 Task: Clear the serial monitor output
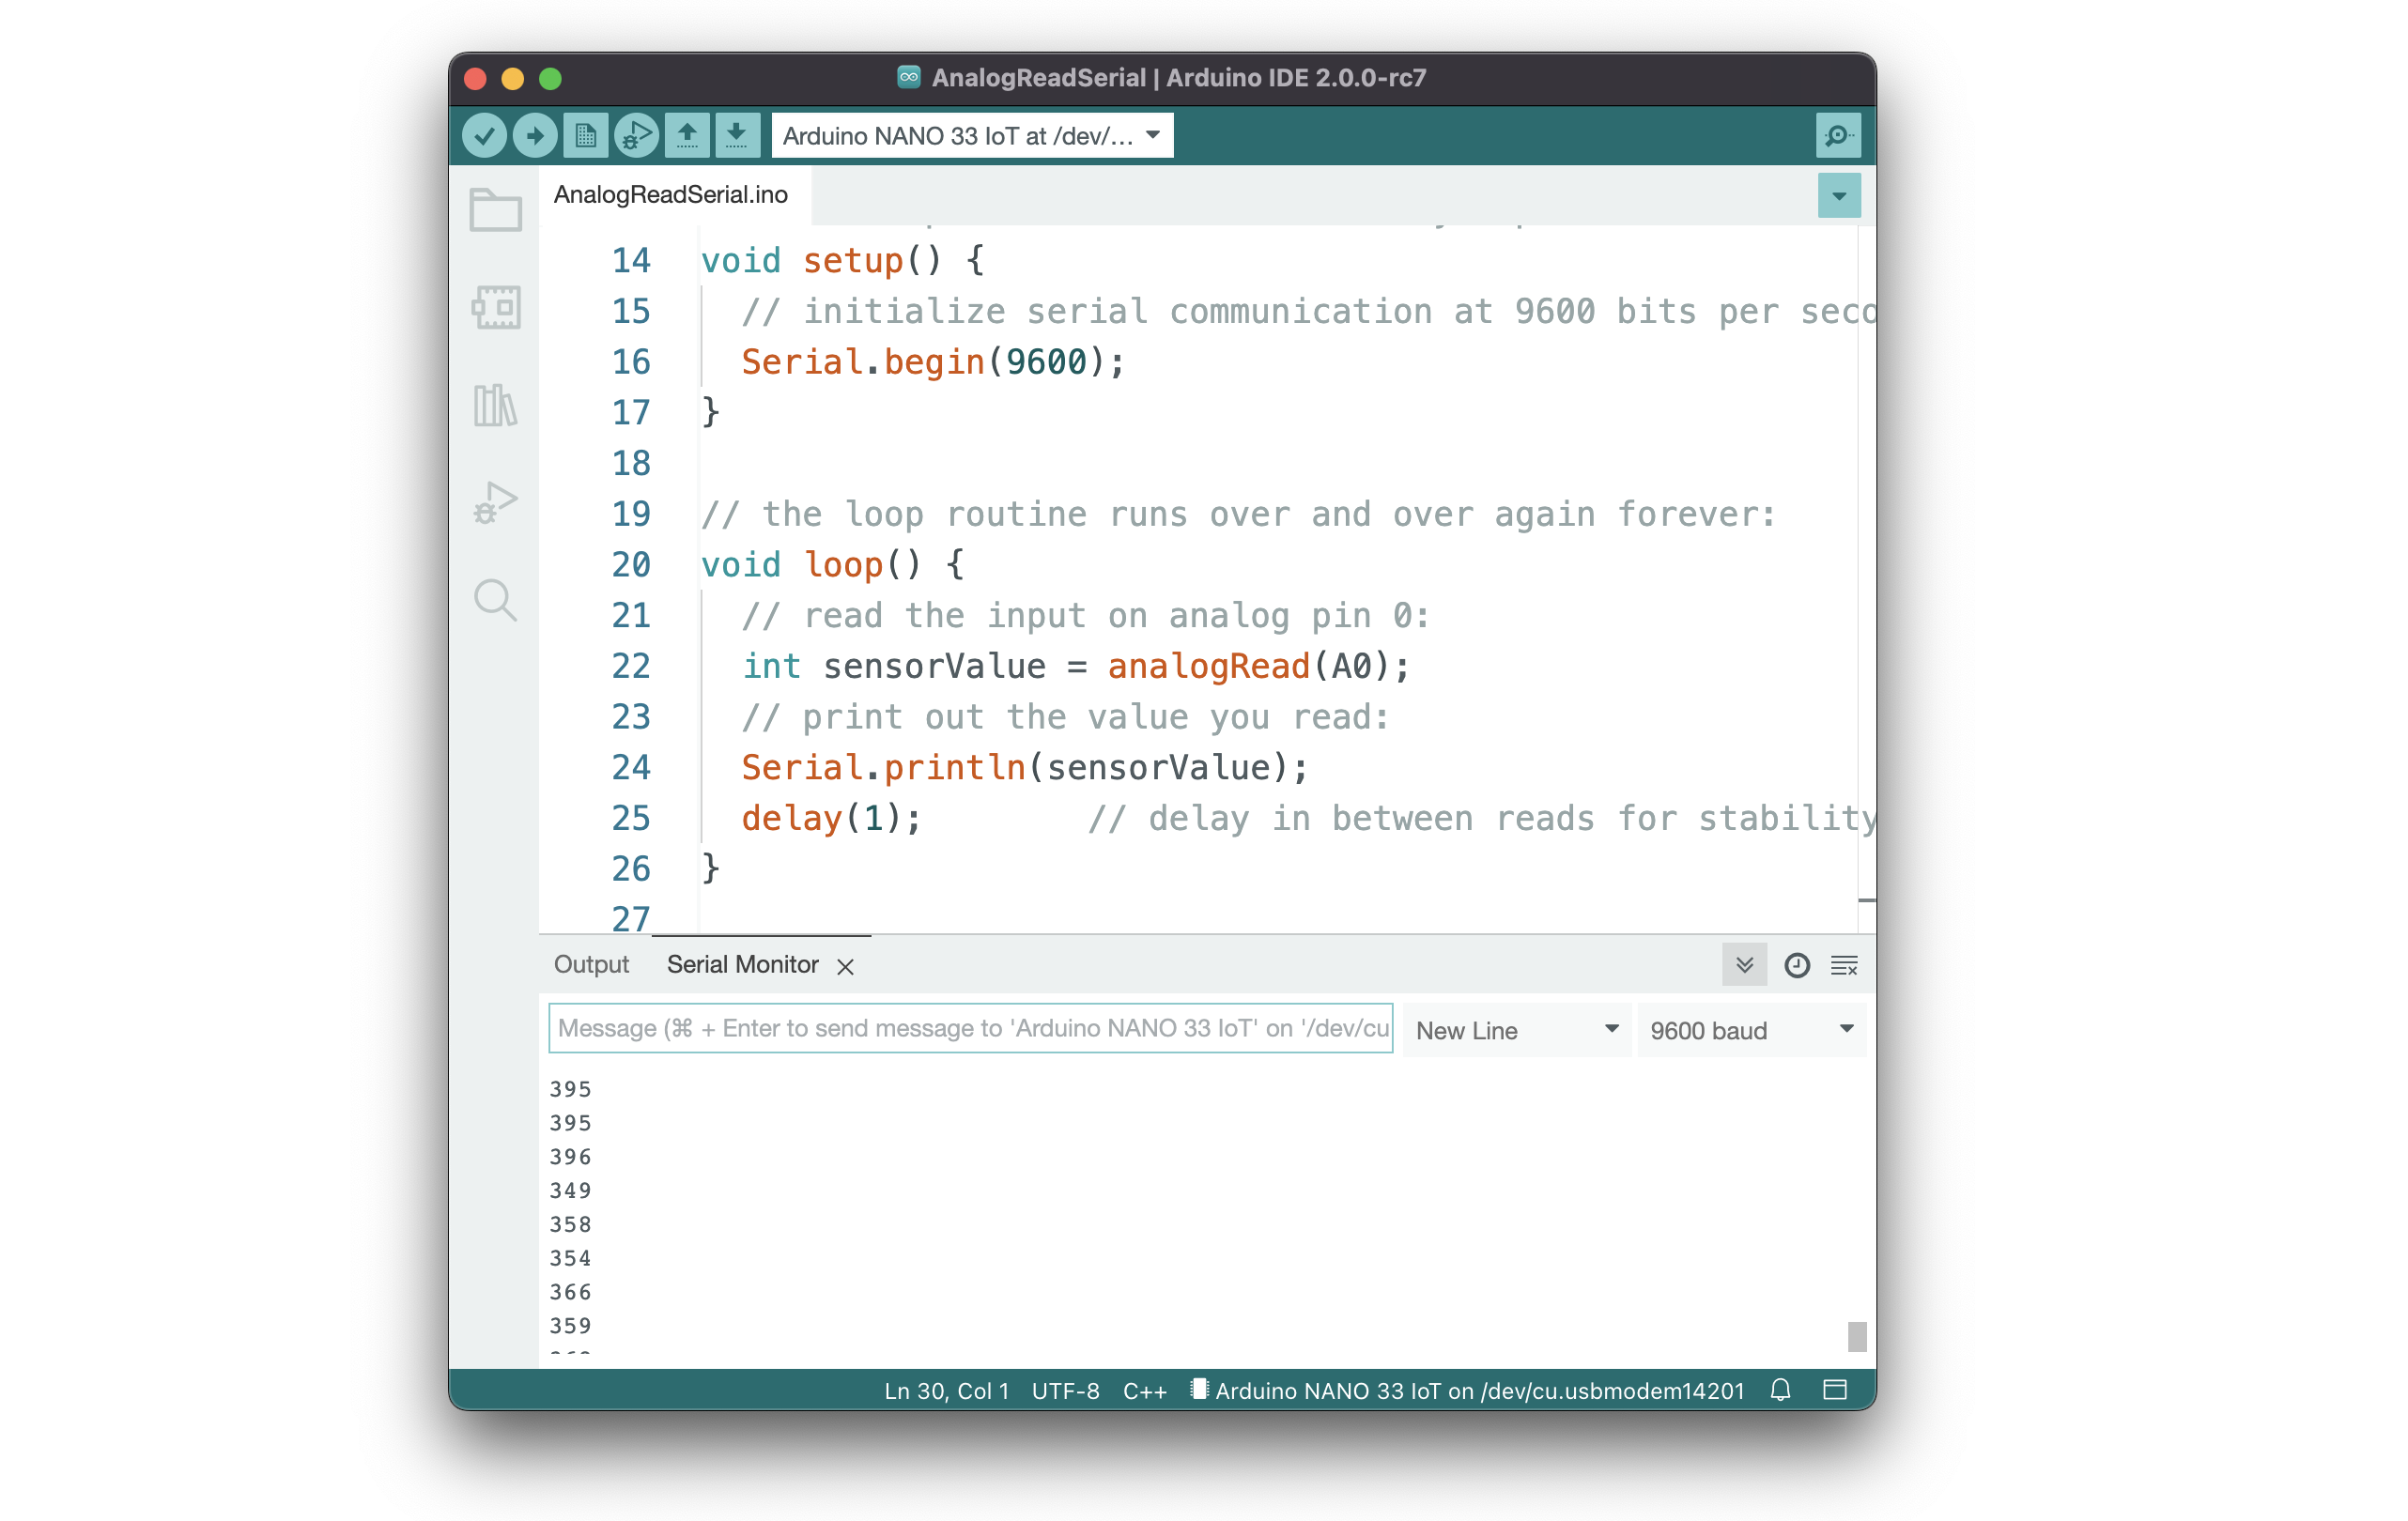click(x=1844, y=964)
